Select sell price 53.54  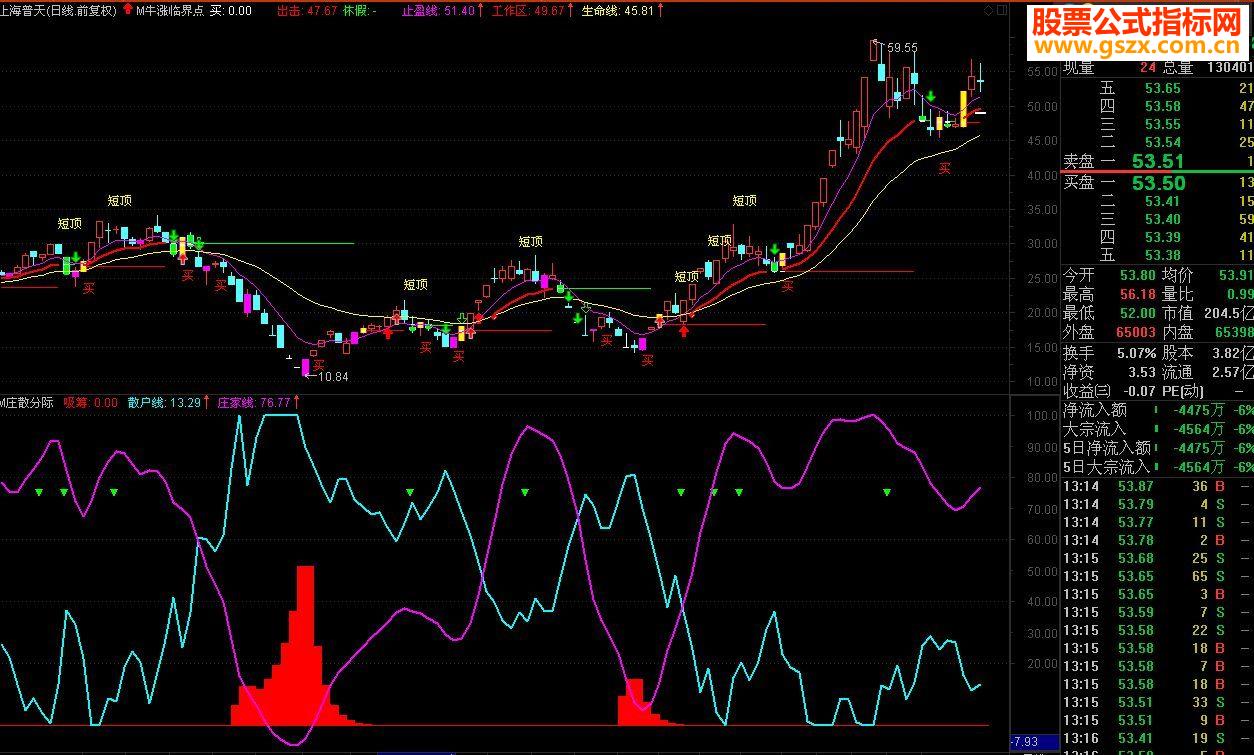pos(1163,142)
